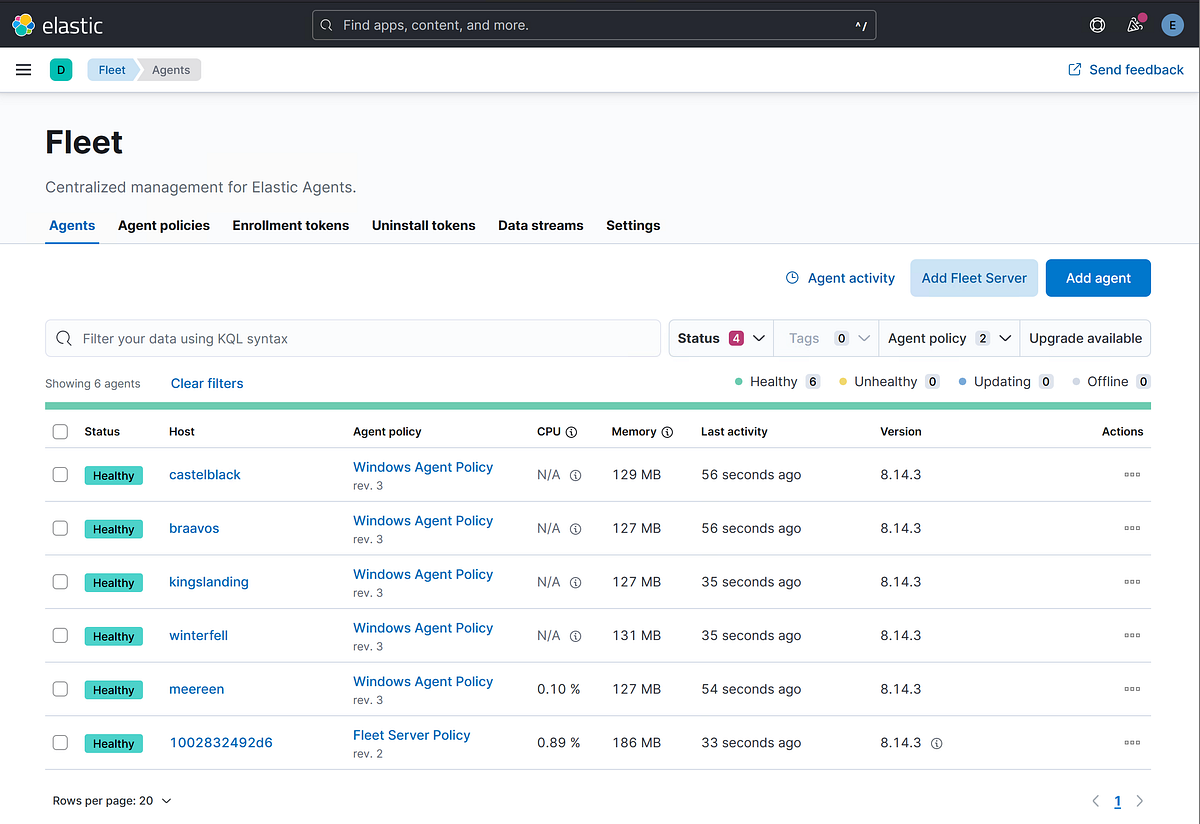Screen dimensions: 1200x824
Task: Open the user profile avatar
Action: [x=1172, y=24]
